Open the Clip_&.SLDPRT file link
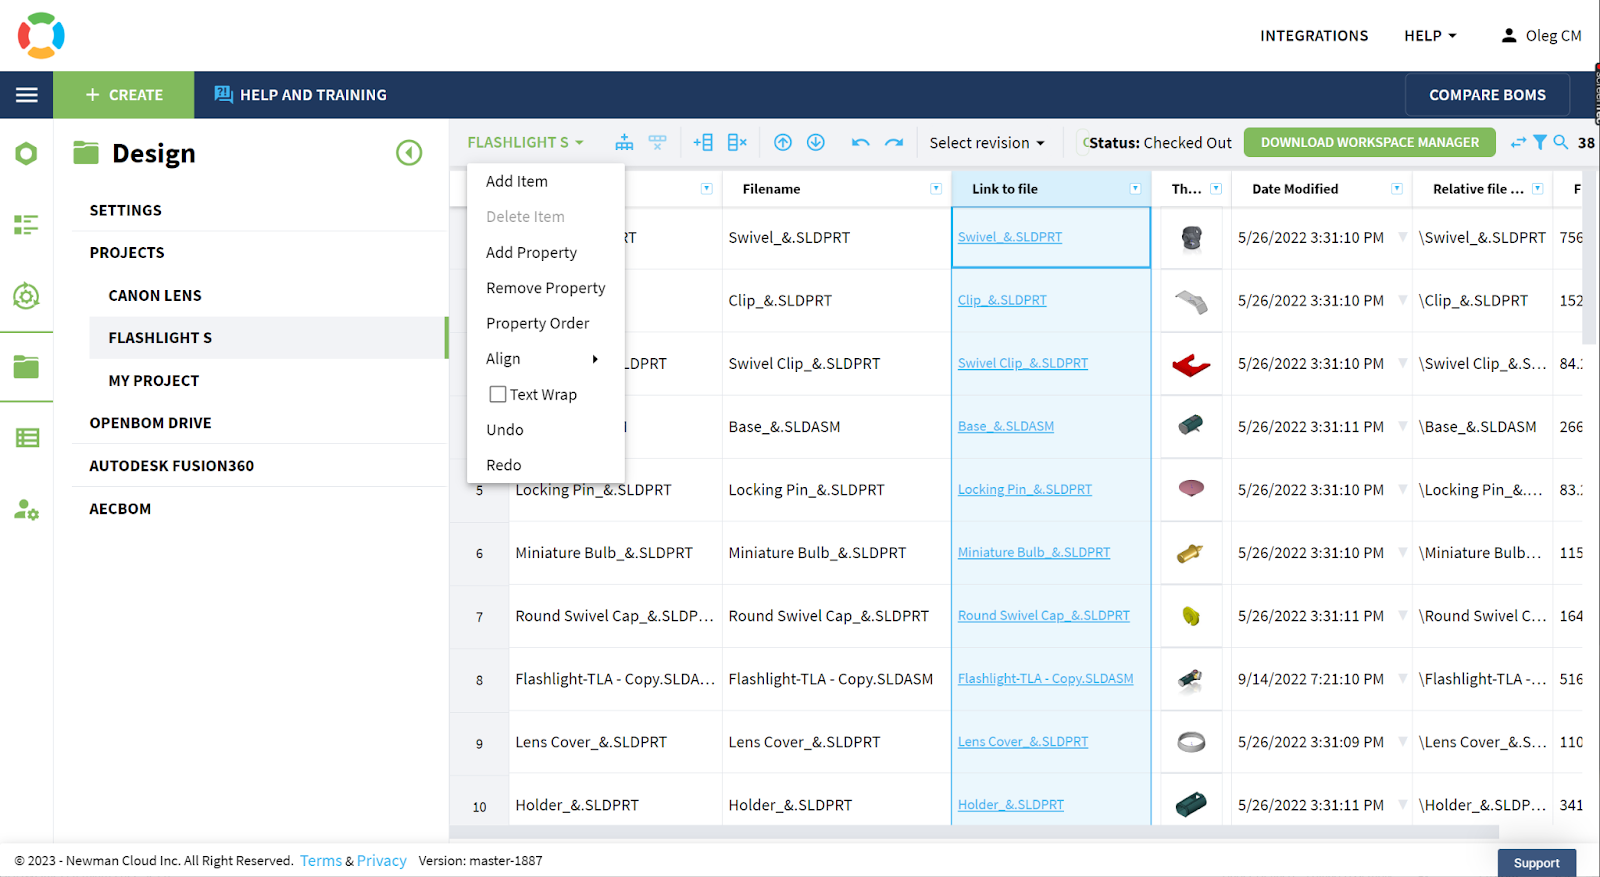This screenshot has width=1600, height=877. (x=1002, y=300)
